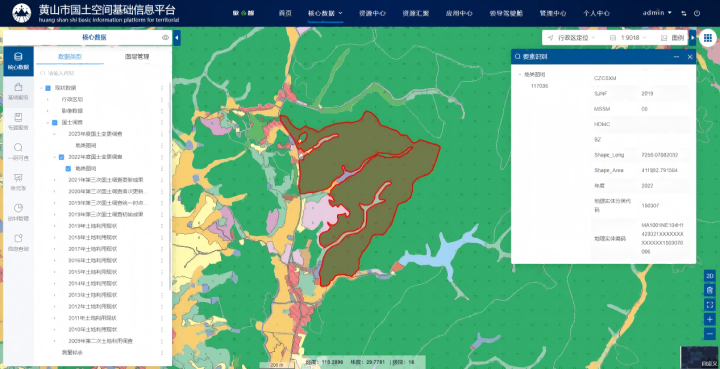Open the 专题服务 sidebar icon

18,117
